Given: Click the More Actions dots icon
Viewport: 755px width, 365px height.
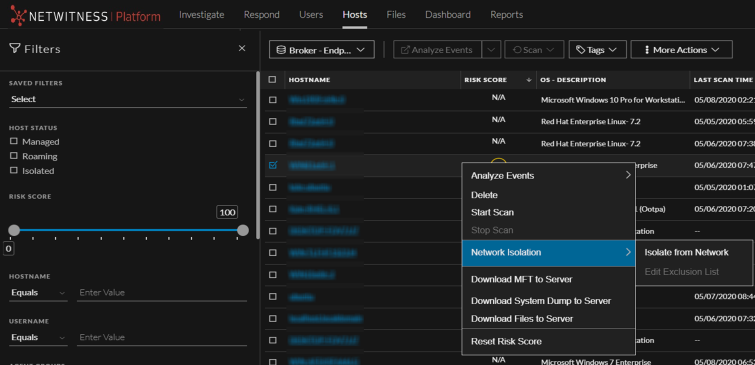Looking at the screenshot, I should point(647,50).
